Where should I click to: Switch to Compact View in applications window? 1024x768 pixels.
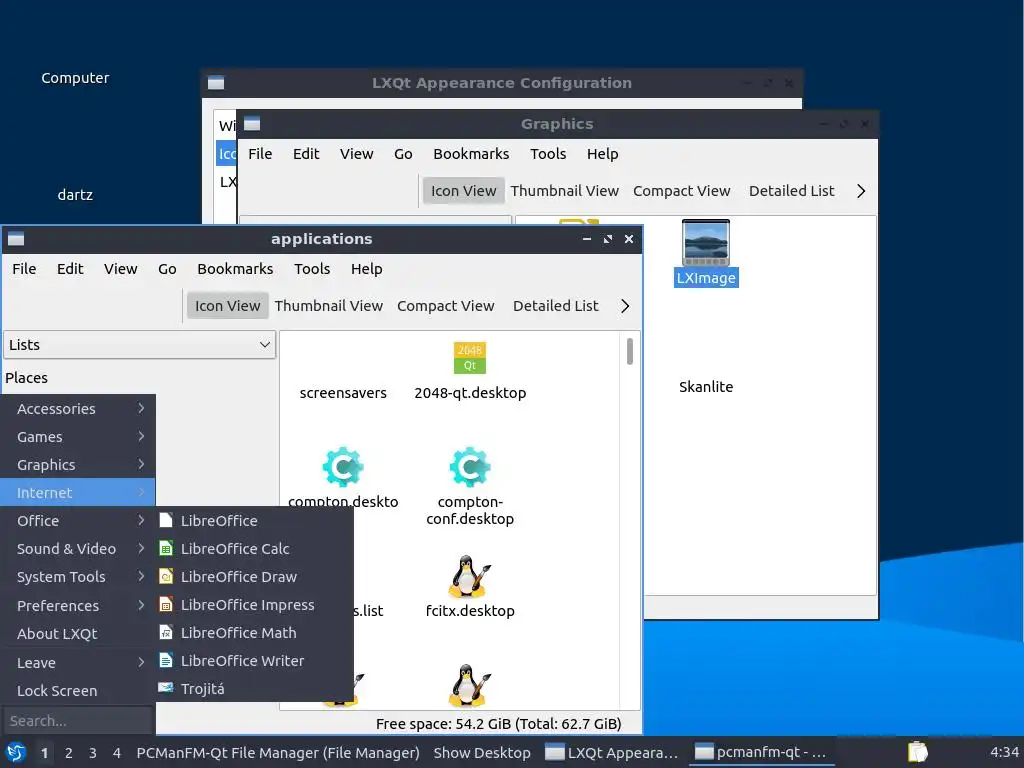(445, 306)
